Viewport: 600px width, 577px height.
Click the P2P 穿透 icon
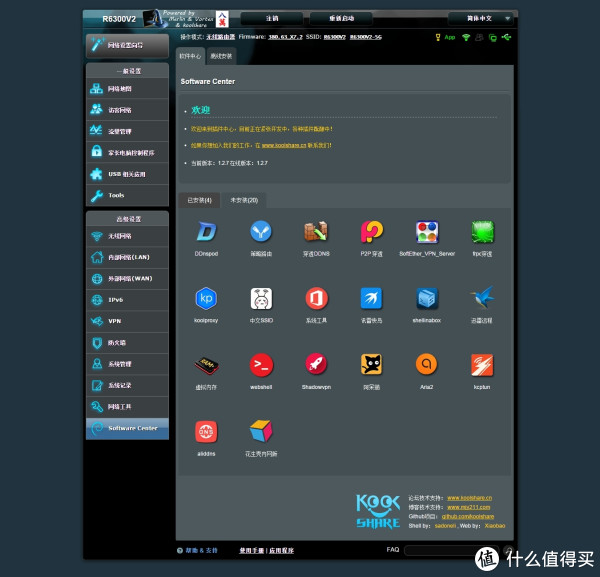(372, 233)
